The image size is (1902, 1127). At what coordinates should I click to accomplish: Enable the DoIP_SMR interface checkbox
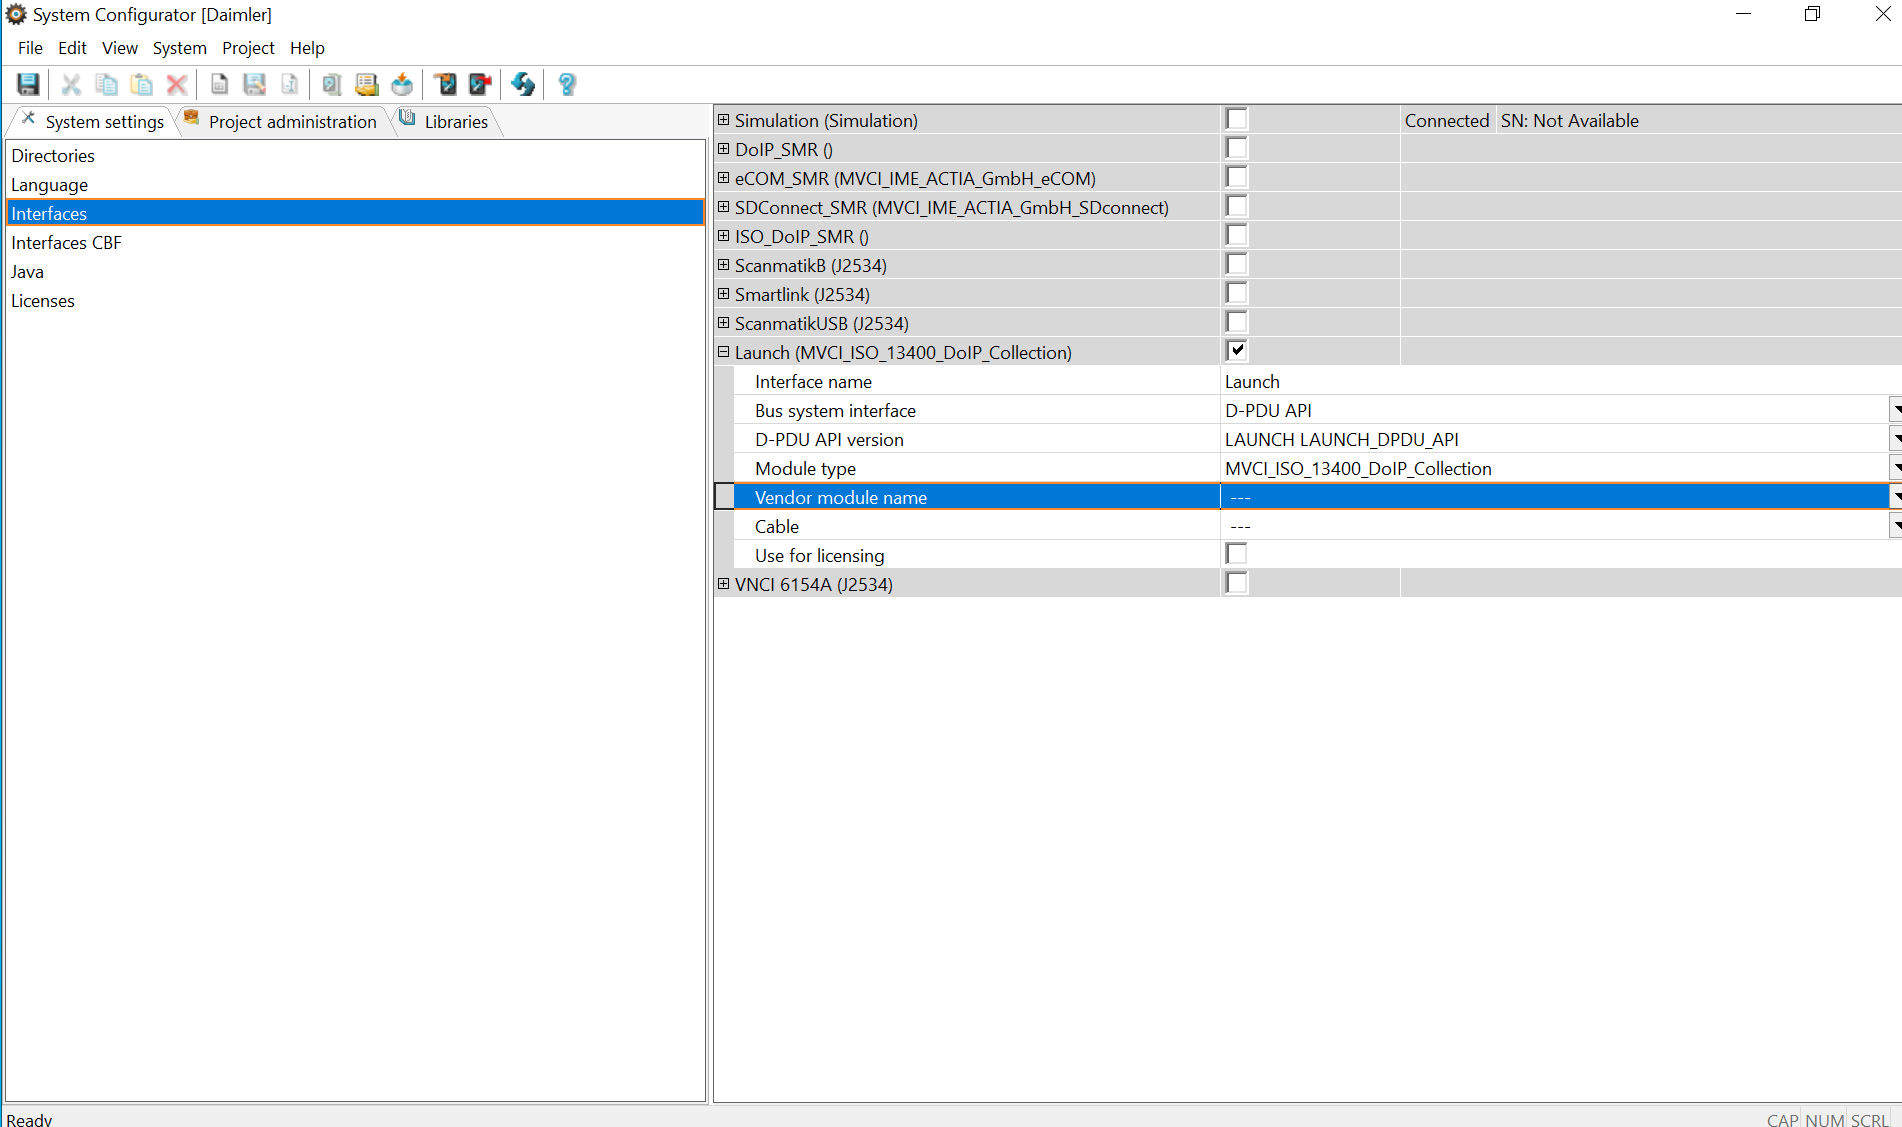(x=1237, y=148)
